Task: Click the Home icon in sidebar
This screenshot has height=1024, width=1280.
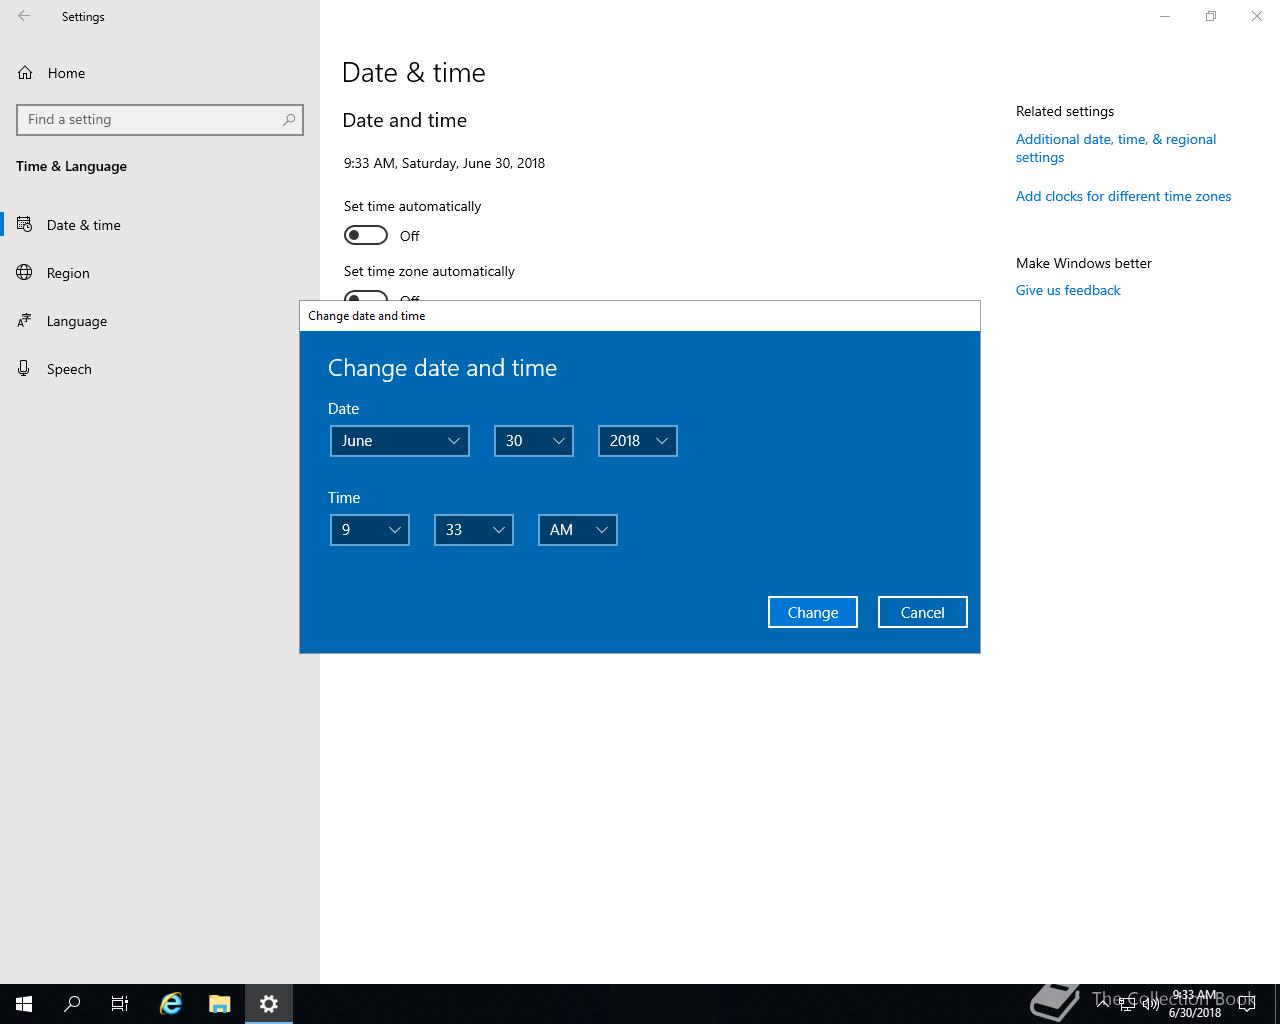Action: tap(25, 73)
